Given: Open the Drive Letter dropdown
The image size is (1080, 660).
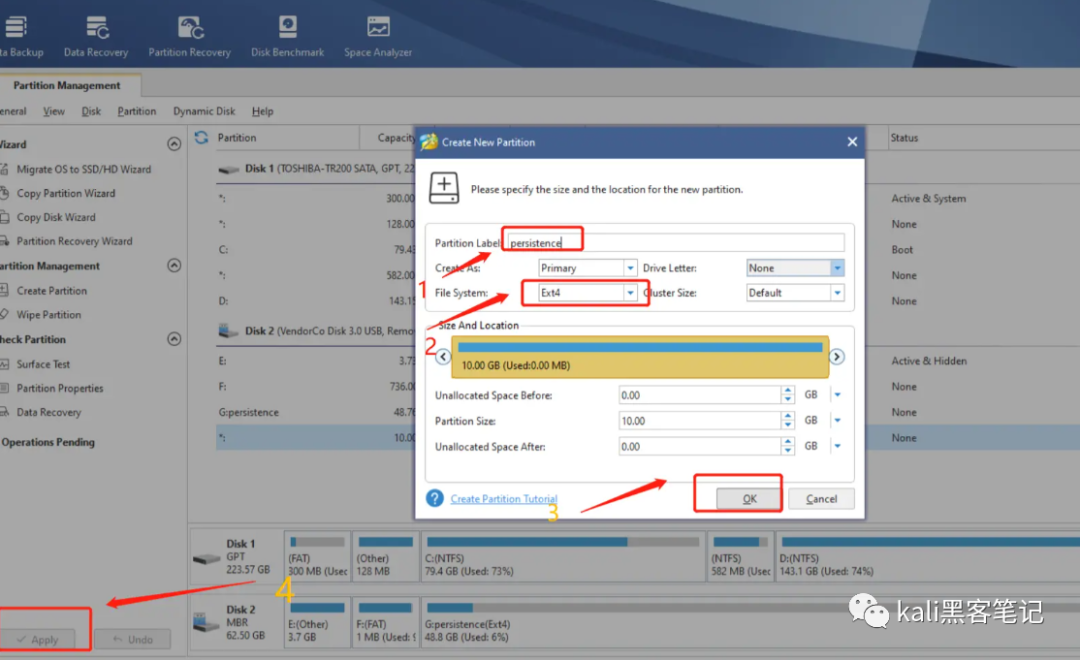Looking at the screenshot, I should [x=838, y=268].
